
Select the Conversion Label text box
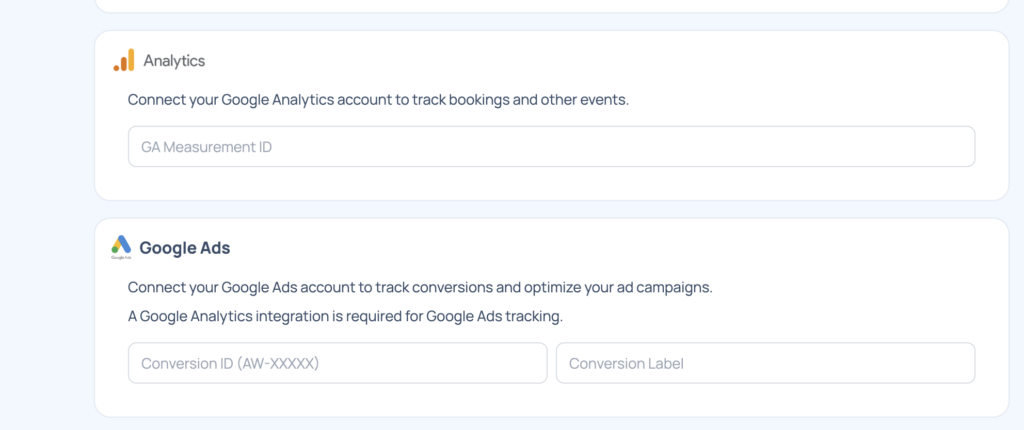click(765, 363)
